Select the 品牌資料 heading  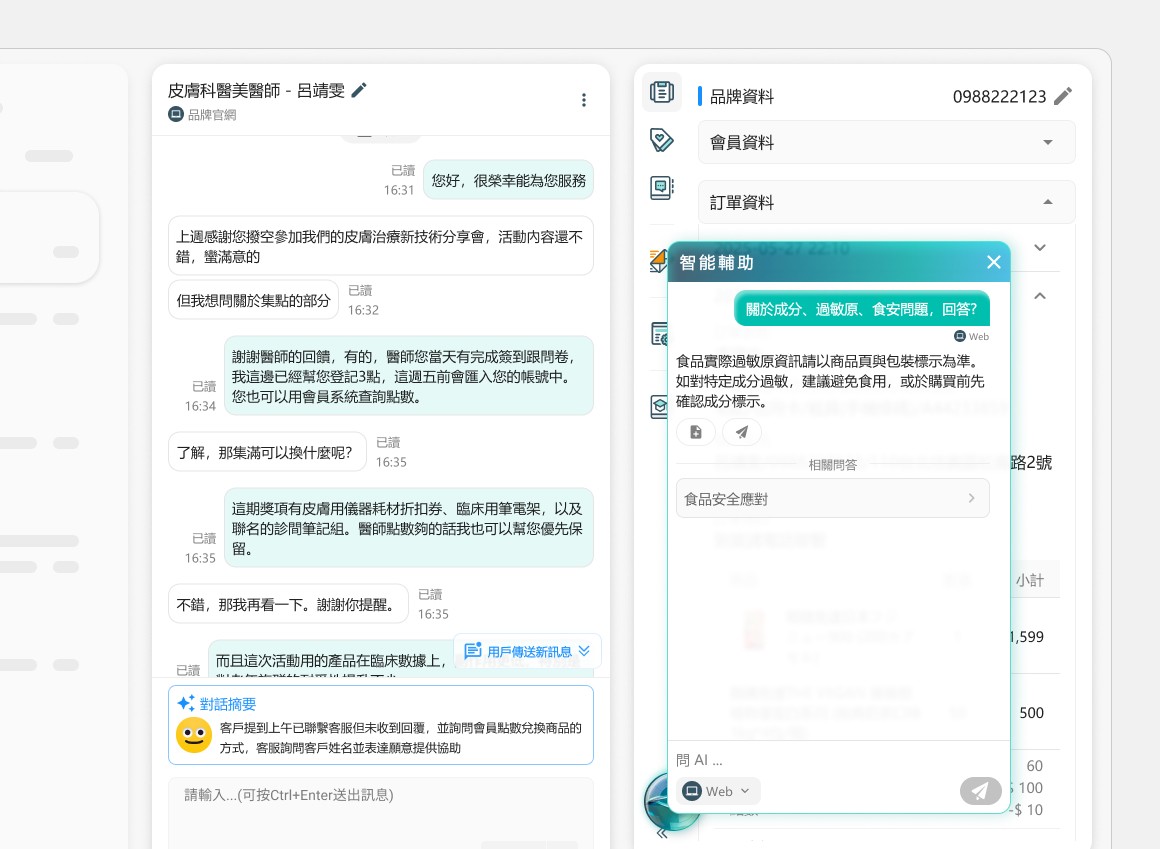pyautogui.click(x=741, y=97)
